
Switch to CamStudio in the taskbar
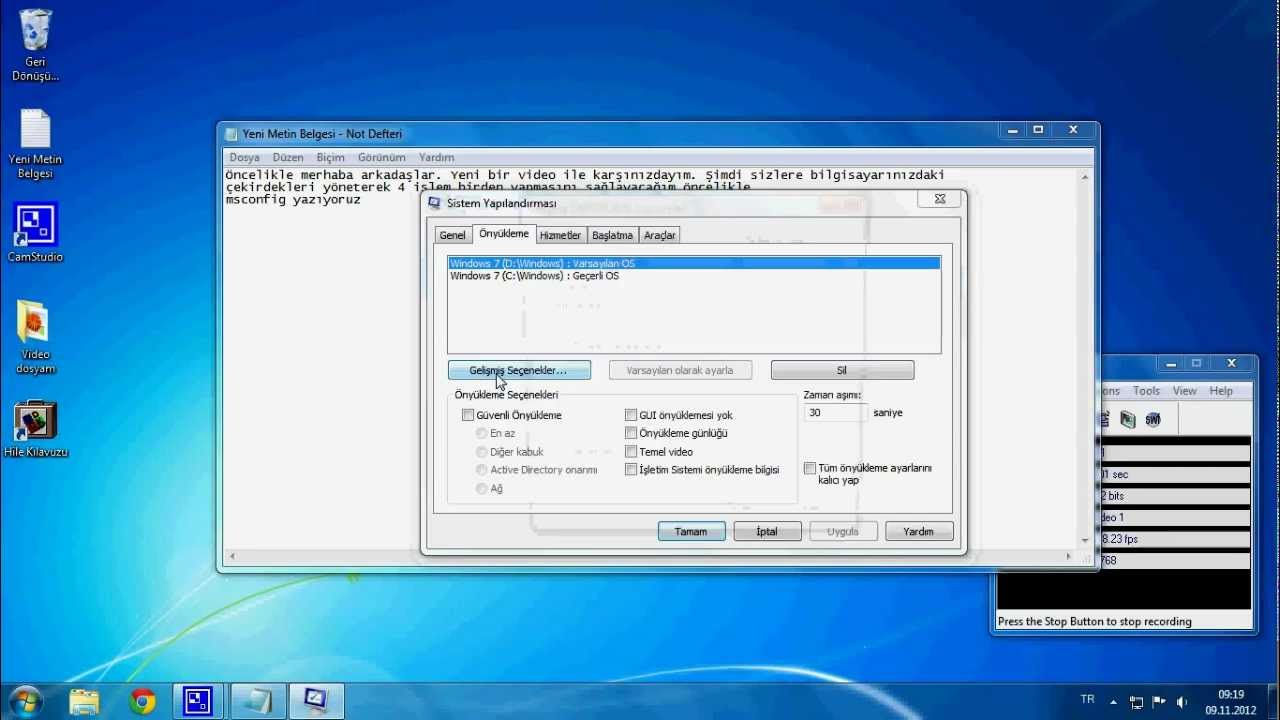point(200,701)
